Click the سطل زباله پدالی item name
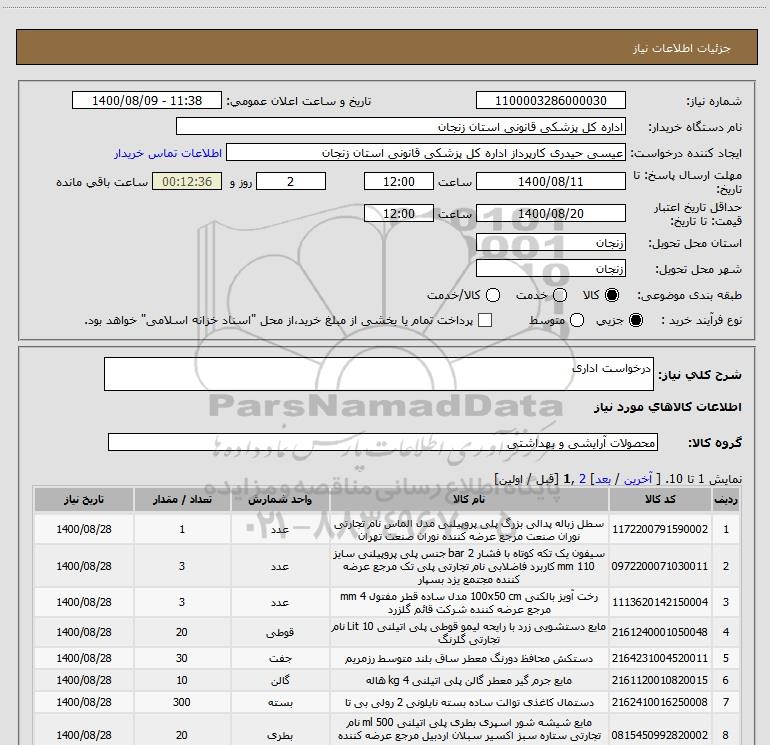 tap(469, 530)
